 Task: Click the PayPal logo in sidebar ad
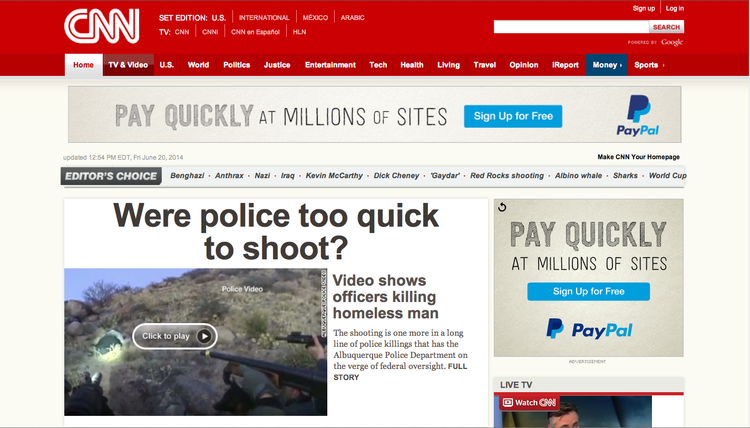pyautogui.click(x=589, y=327)
